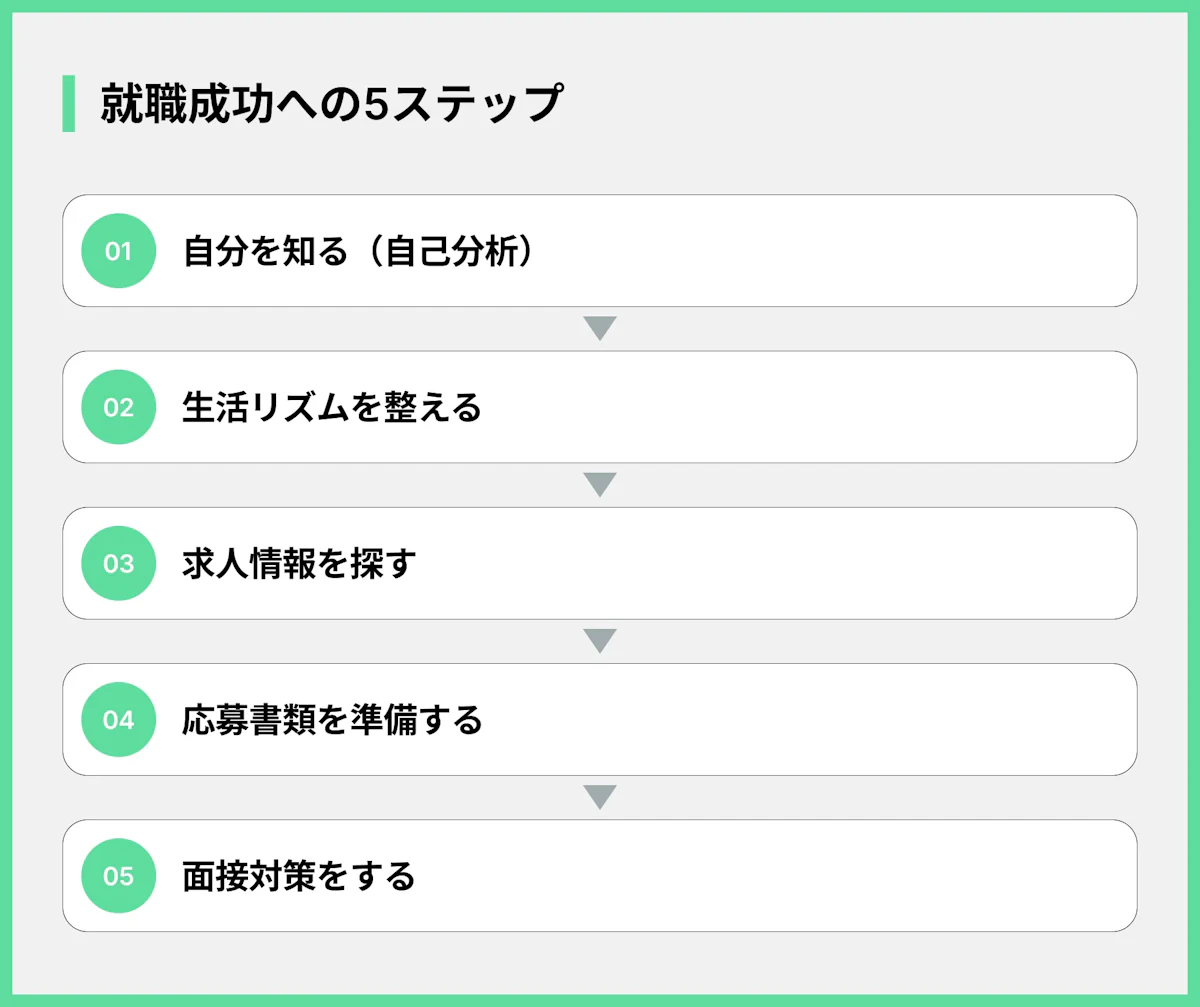Click the green accent bar beside the title
Image resolution: width=1200 pixels, height=1007 pixels.
pos(68,104)
